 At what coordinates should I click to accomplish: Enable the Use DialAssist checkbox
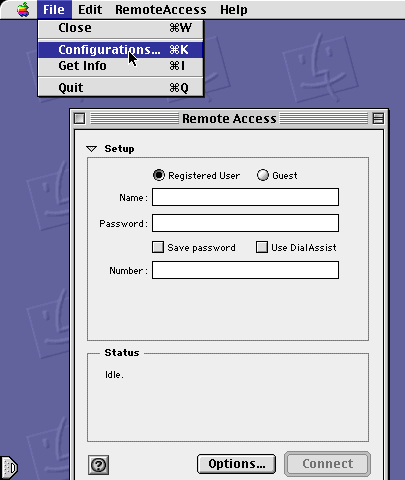[x=262, y=247]
